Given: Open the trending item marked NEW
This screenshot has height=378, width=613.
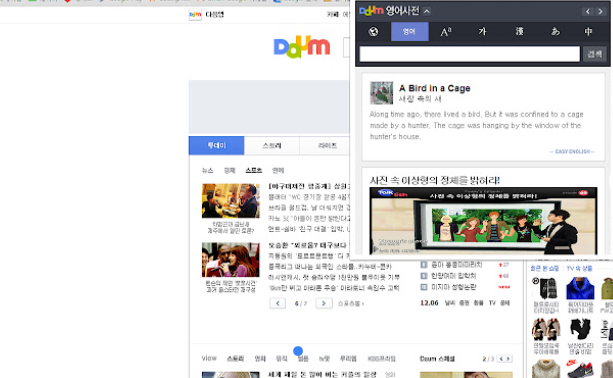Looking at the screenshot, I should pos(453,287).
